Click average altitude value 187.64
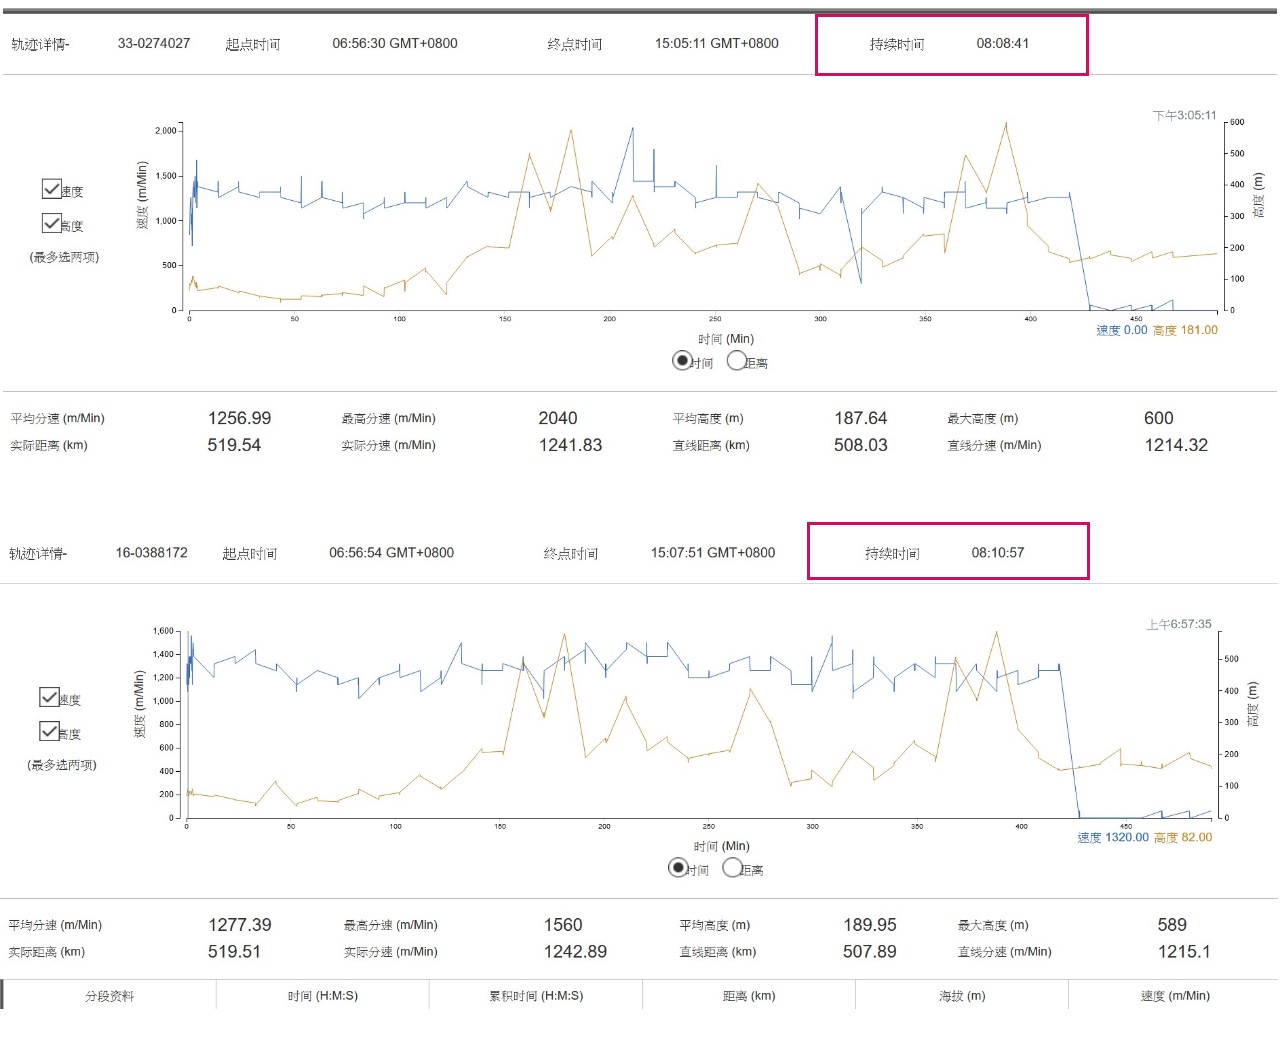The width and height of the screenshot is (1284, 1059). (861, 418)
